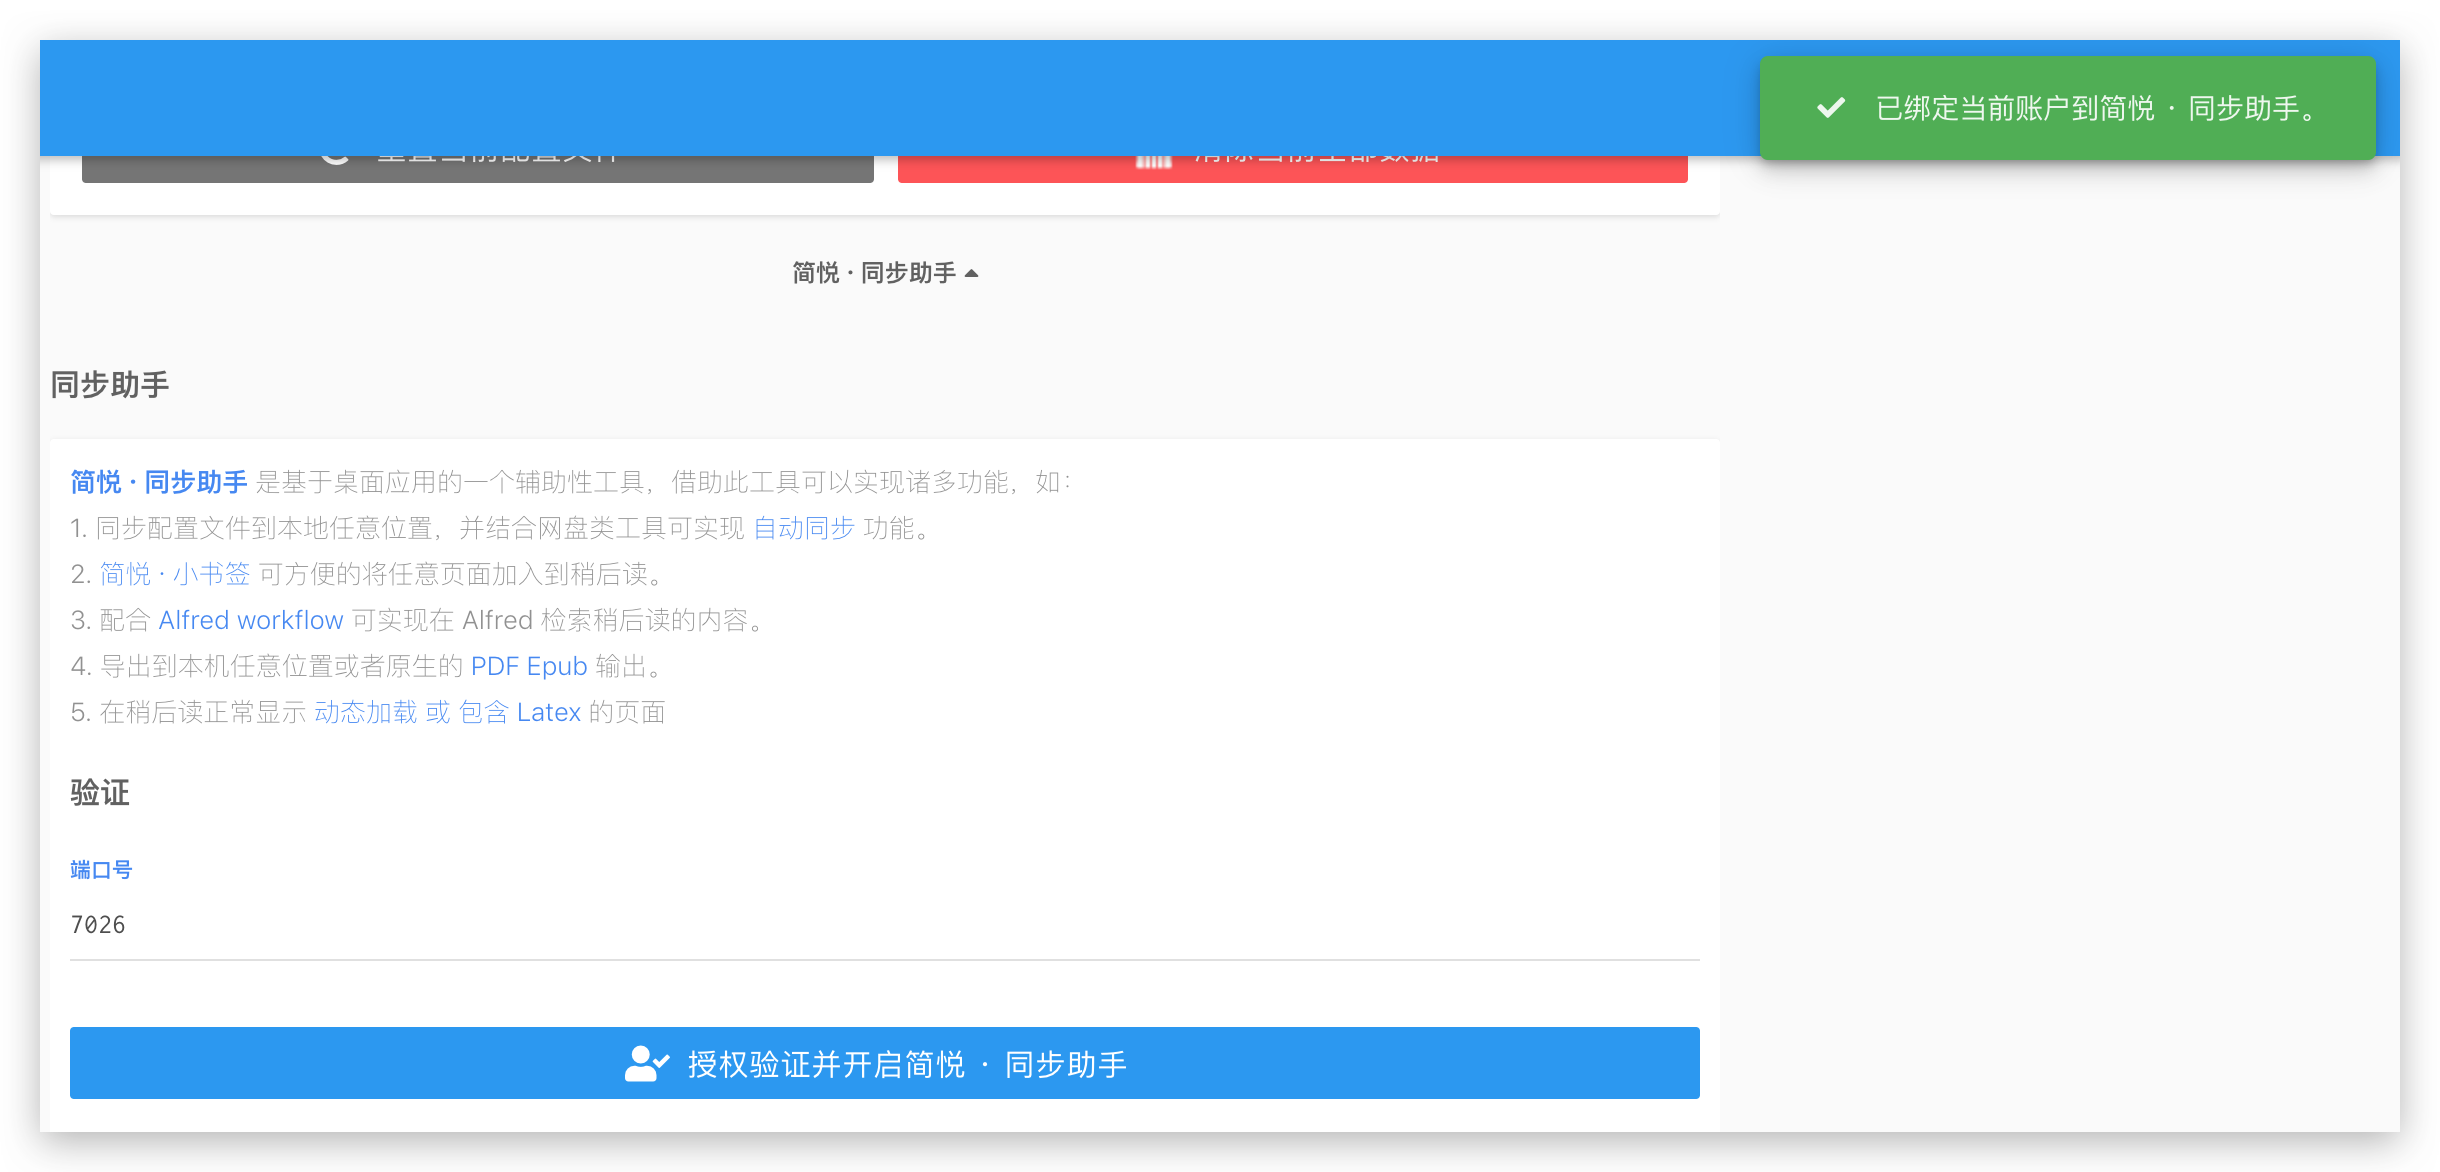This screenshot has height=1172, width=2440.
Task: Open the bold 简悦 · 同步助手 link
Action: click(159, 482)
